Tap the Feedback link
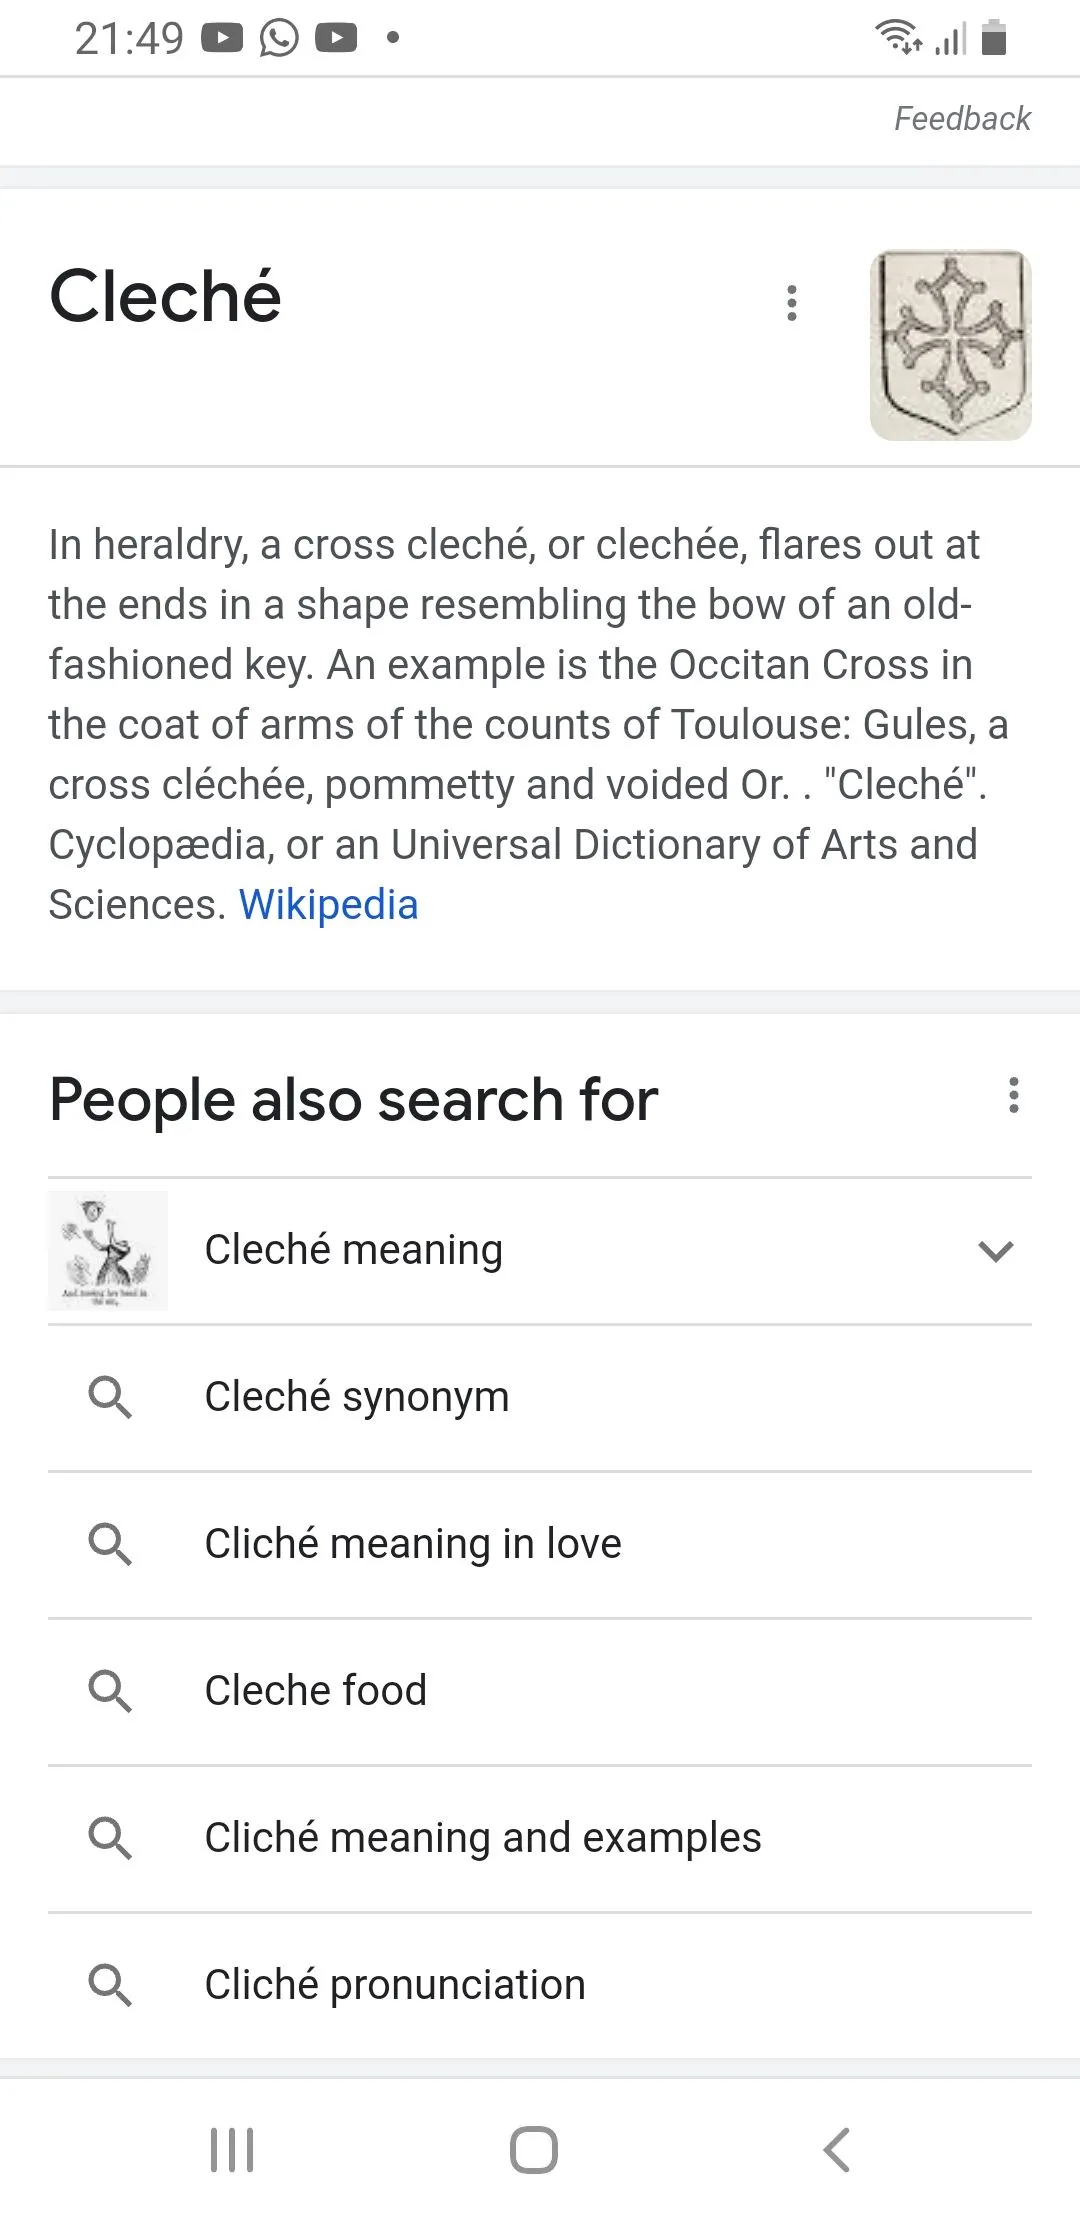 [962, 119]
